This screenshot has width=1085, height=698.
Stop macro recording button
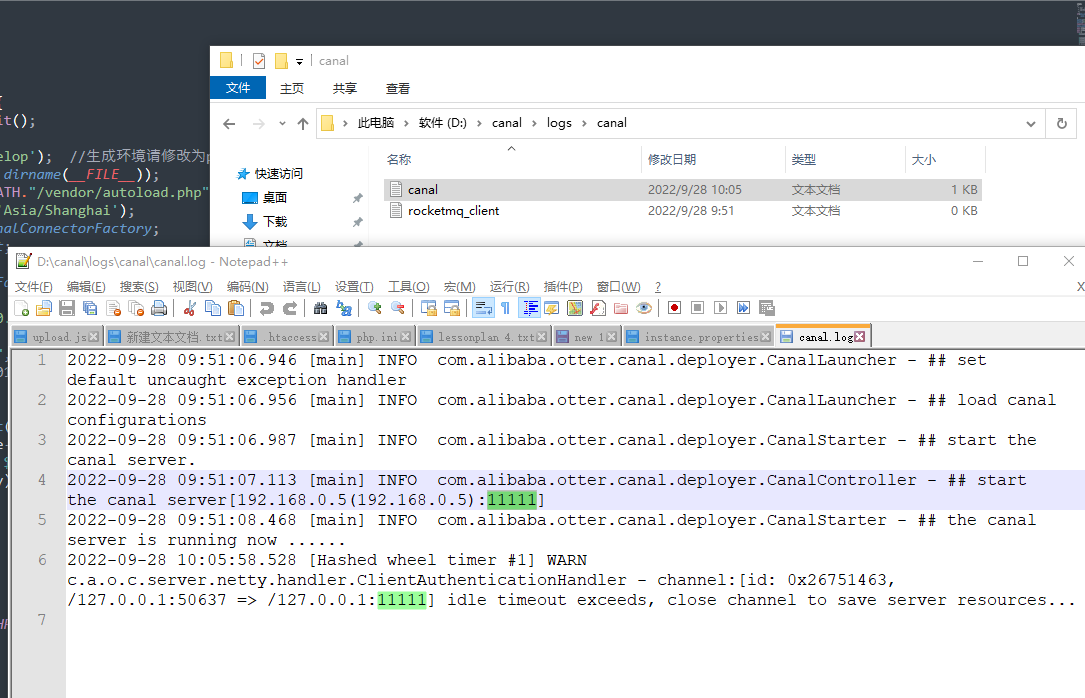698,309
